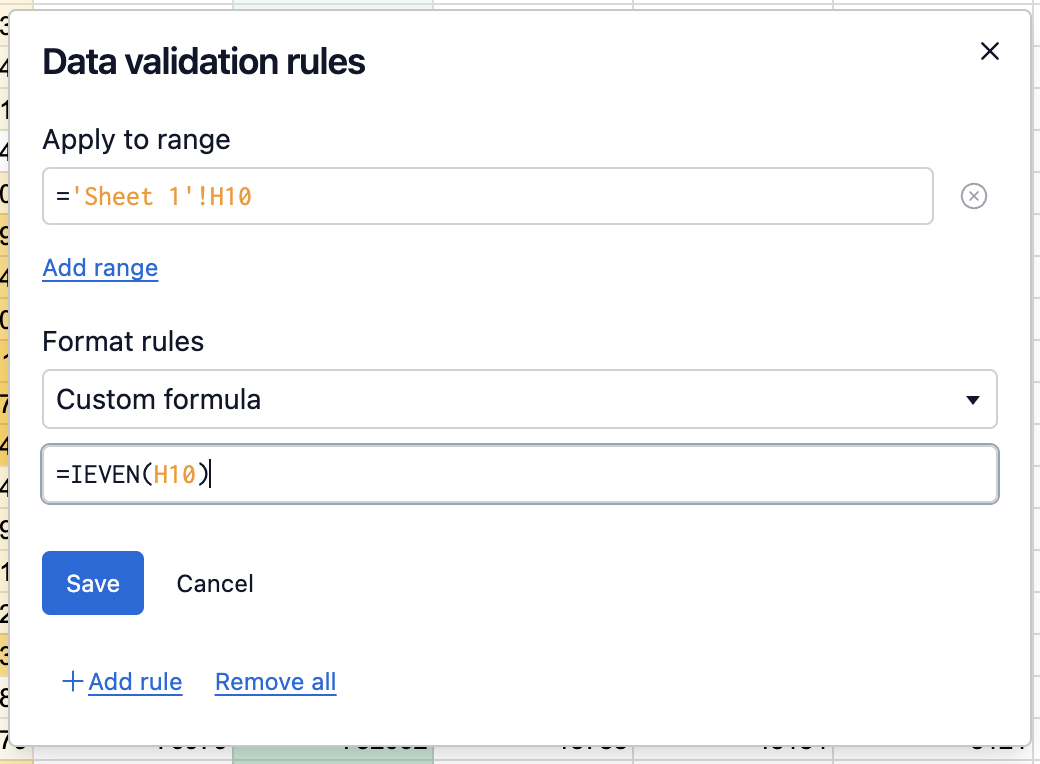Click the H10 reference in the range box

coord(230,196)
